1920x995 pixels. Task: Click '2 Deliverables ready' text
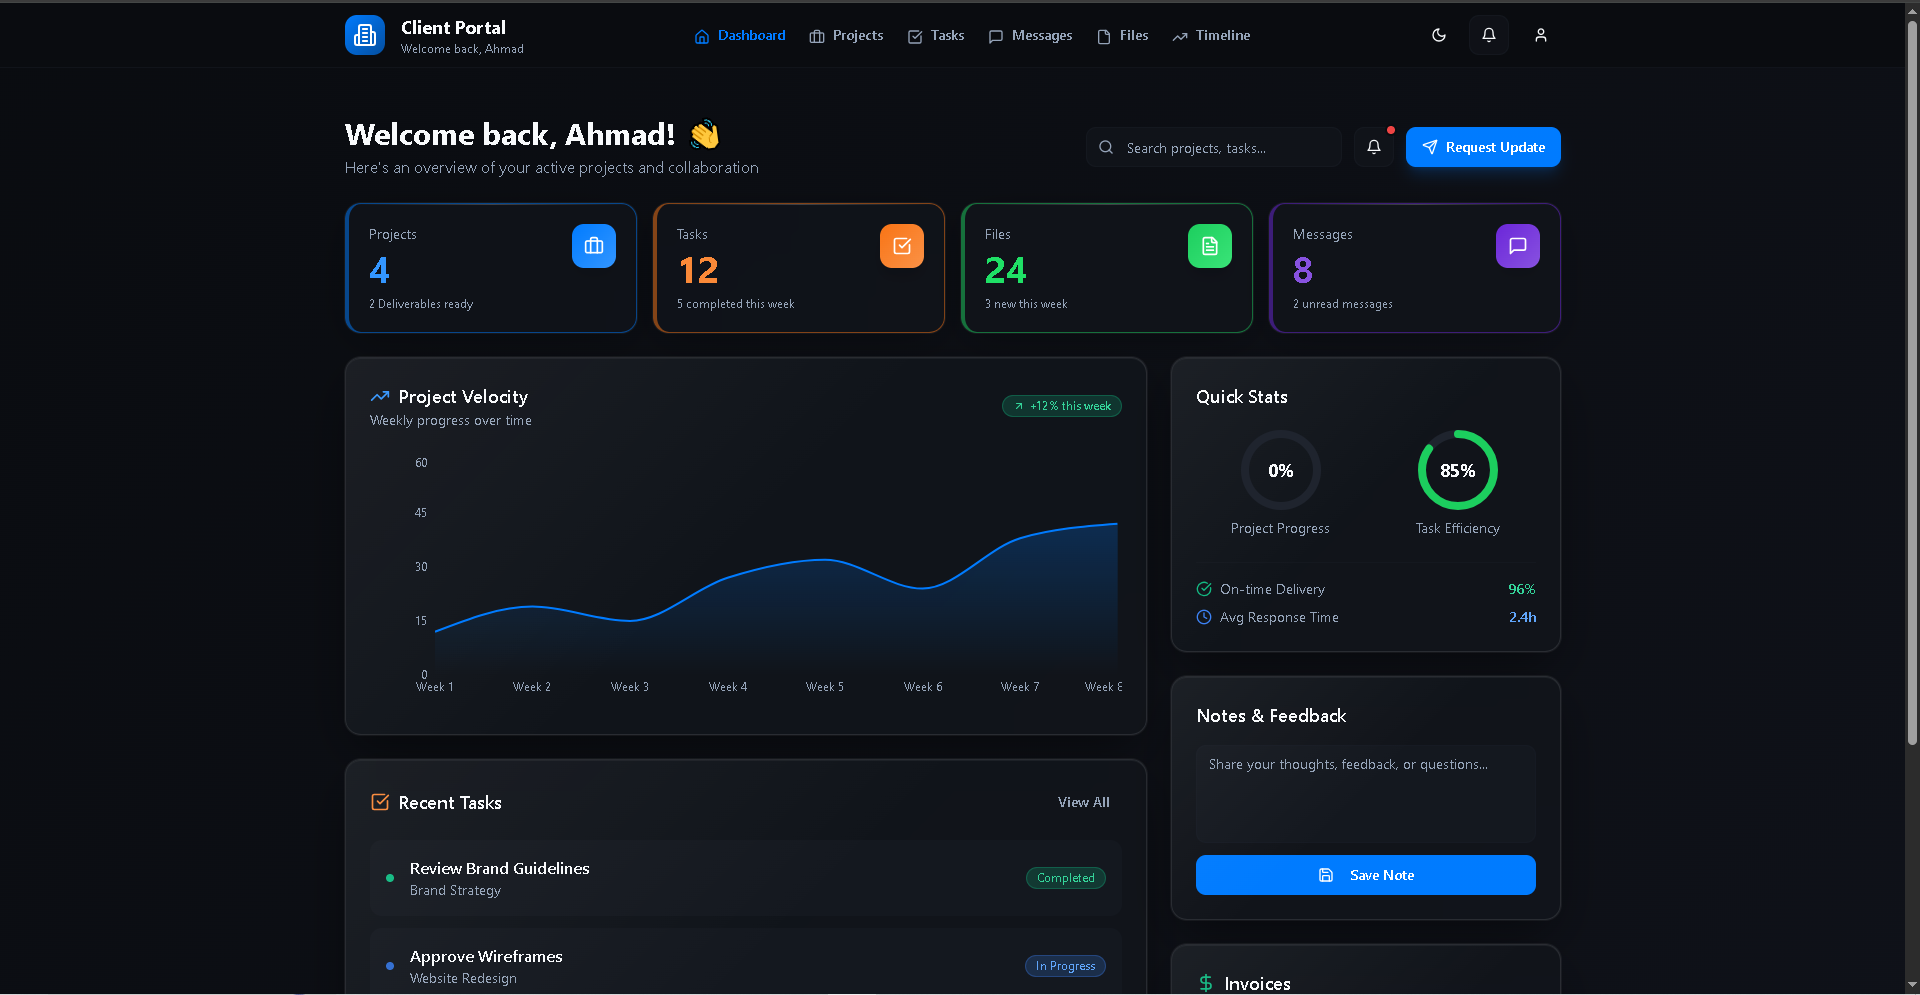click(421, 304)
